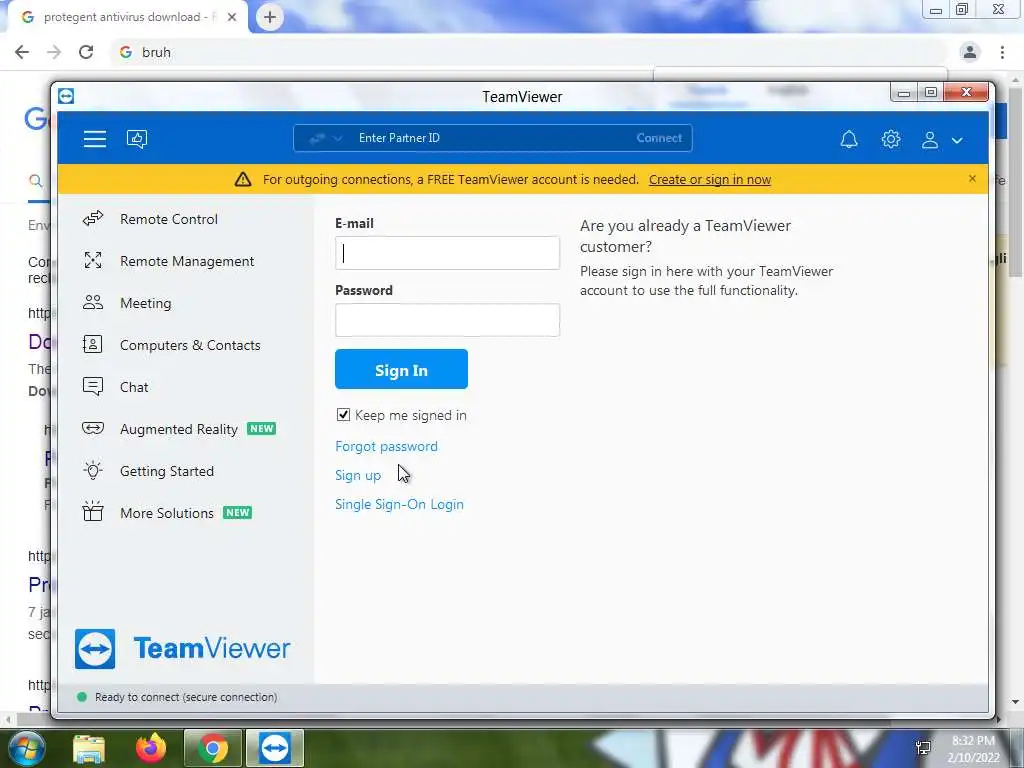Open a new Chrome tab
This screenshot has width=1024, height=768.
tap(270, 17)
